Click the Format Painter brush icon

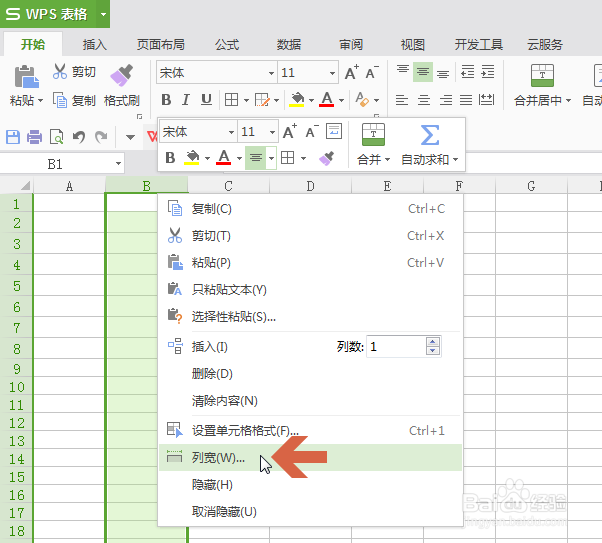click(121, 75)
